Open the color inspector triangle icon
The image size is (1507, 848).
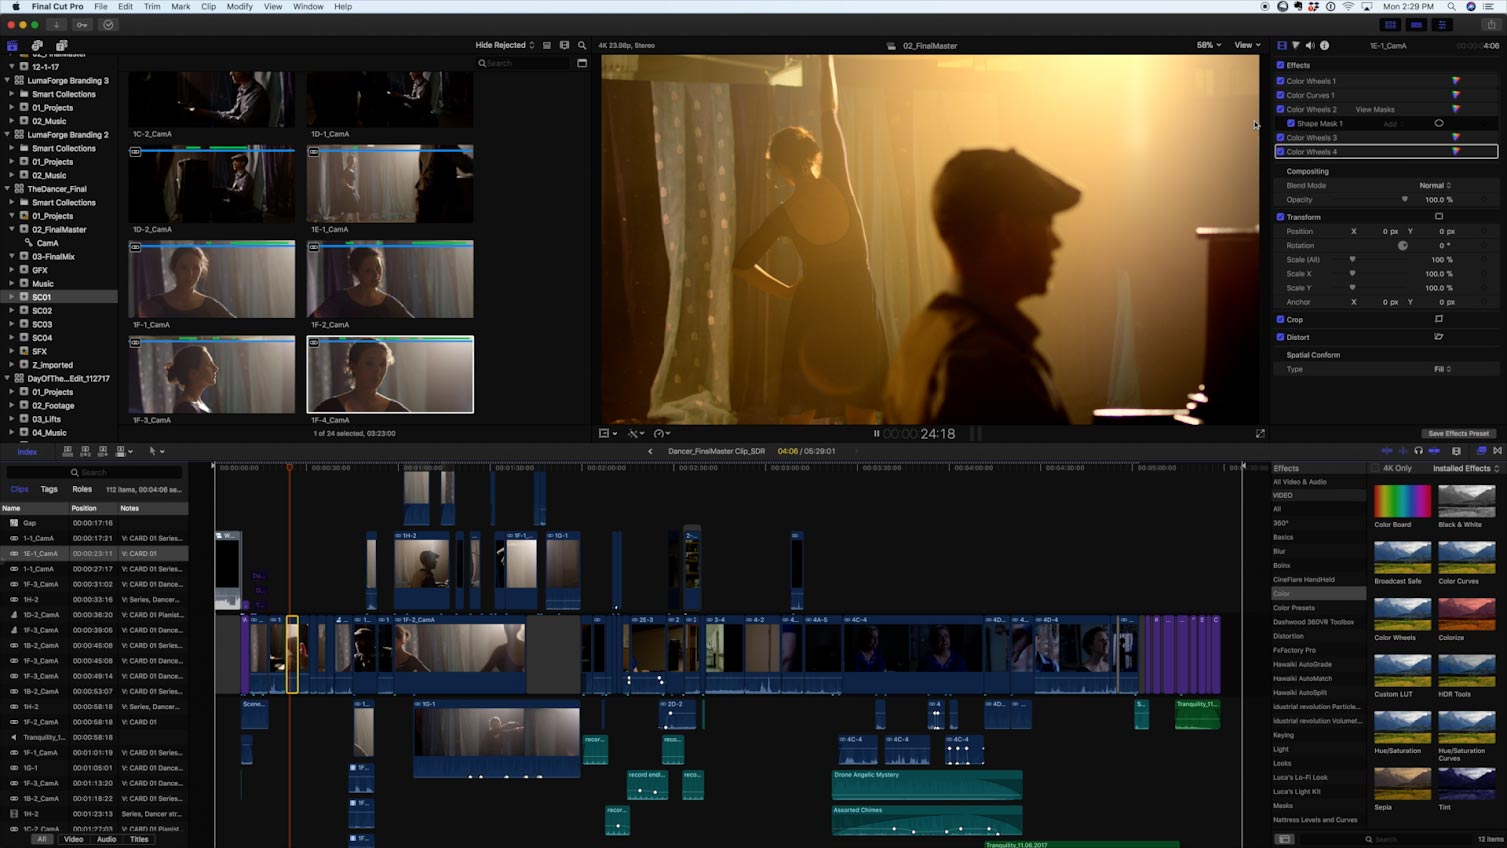pos(1296,45)
